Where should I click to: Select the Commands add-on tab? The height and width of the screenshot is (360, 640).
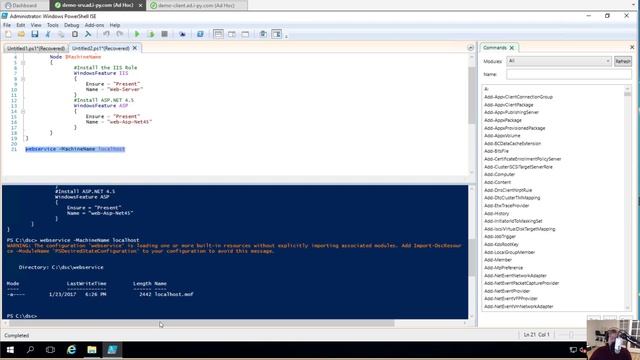[494, 48]
